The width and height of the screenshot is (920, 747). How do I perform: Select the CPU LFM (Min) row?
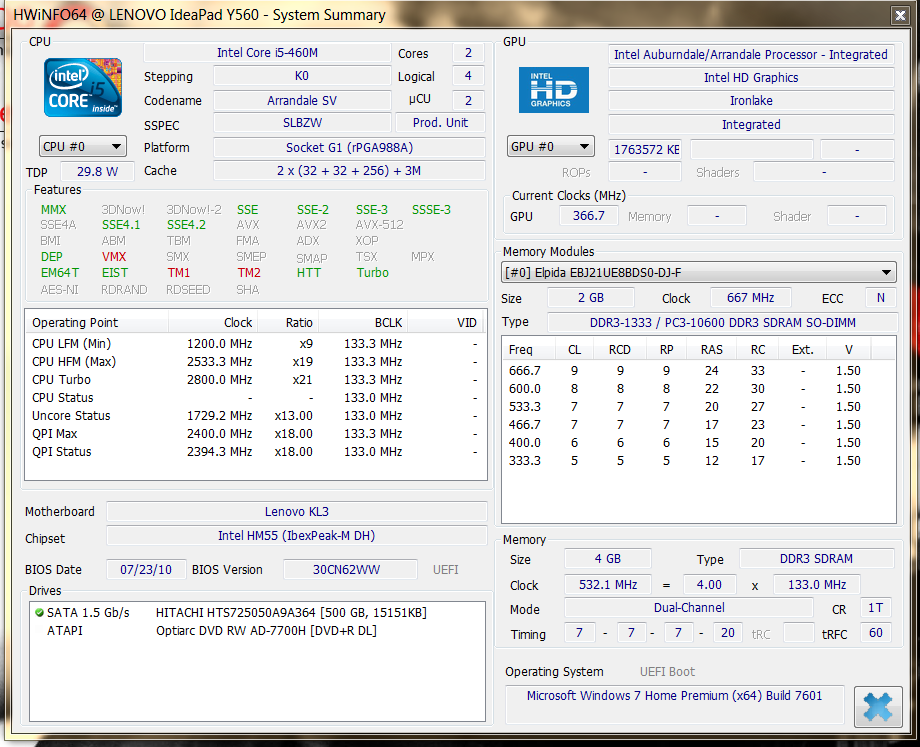(x=256, y=343)
